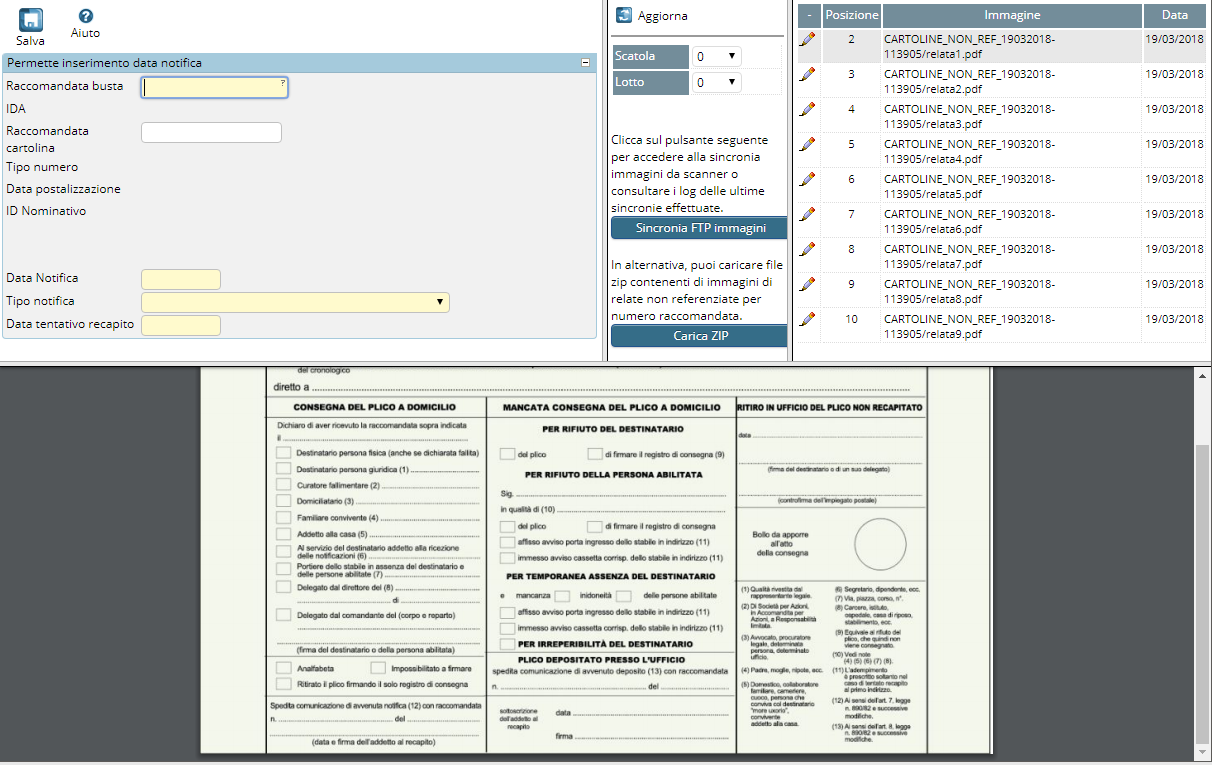This screenshot has width=1212, height=765.
Task: Edit row with Posizione 3 pencil icon
Action: (x=808, y=74)
